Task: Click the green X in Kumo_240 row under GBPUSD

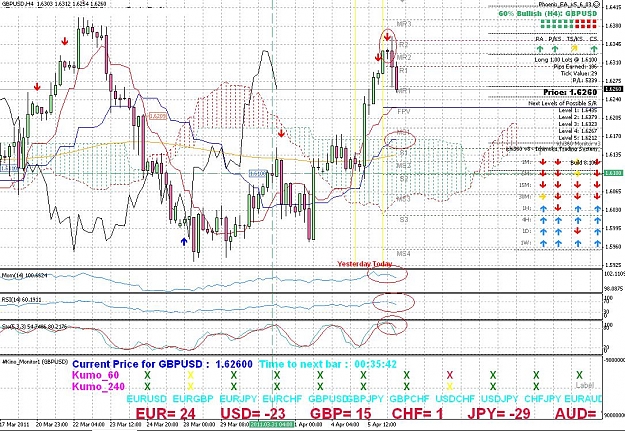Action: (320, 386)
